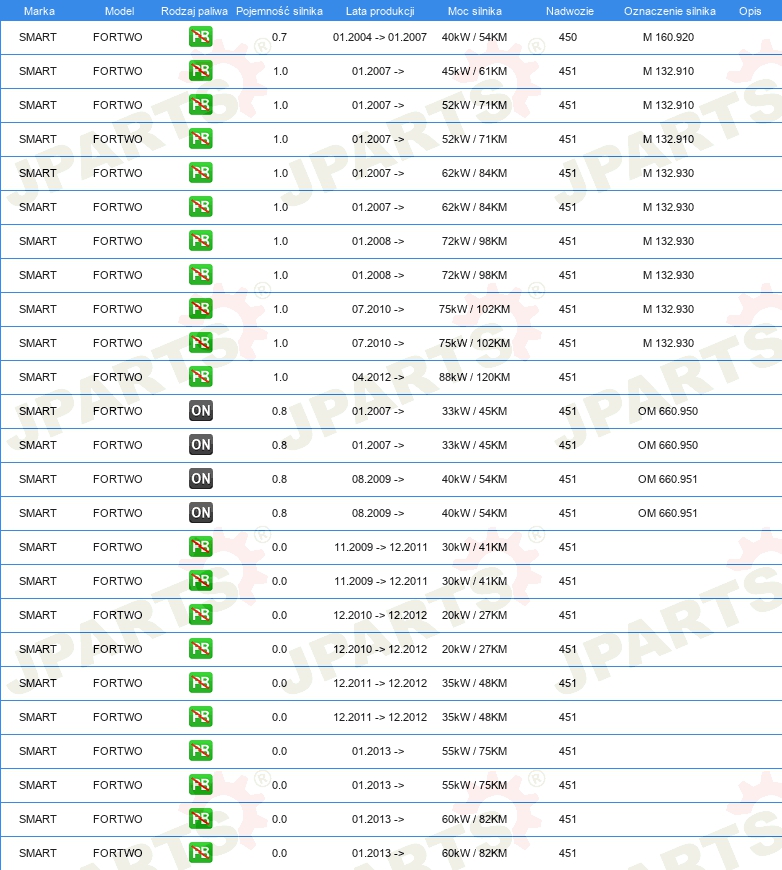Click the Rodzaj paliwa column header
782x870 pixels.
pyautogui.click(x=194, y=11)
